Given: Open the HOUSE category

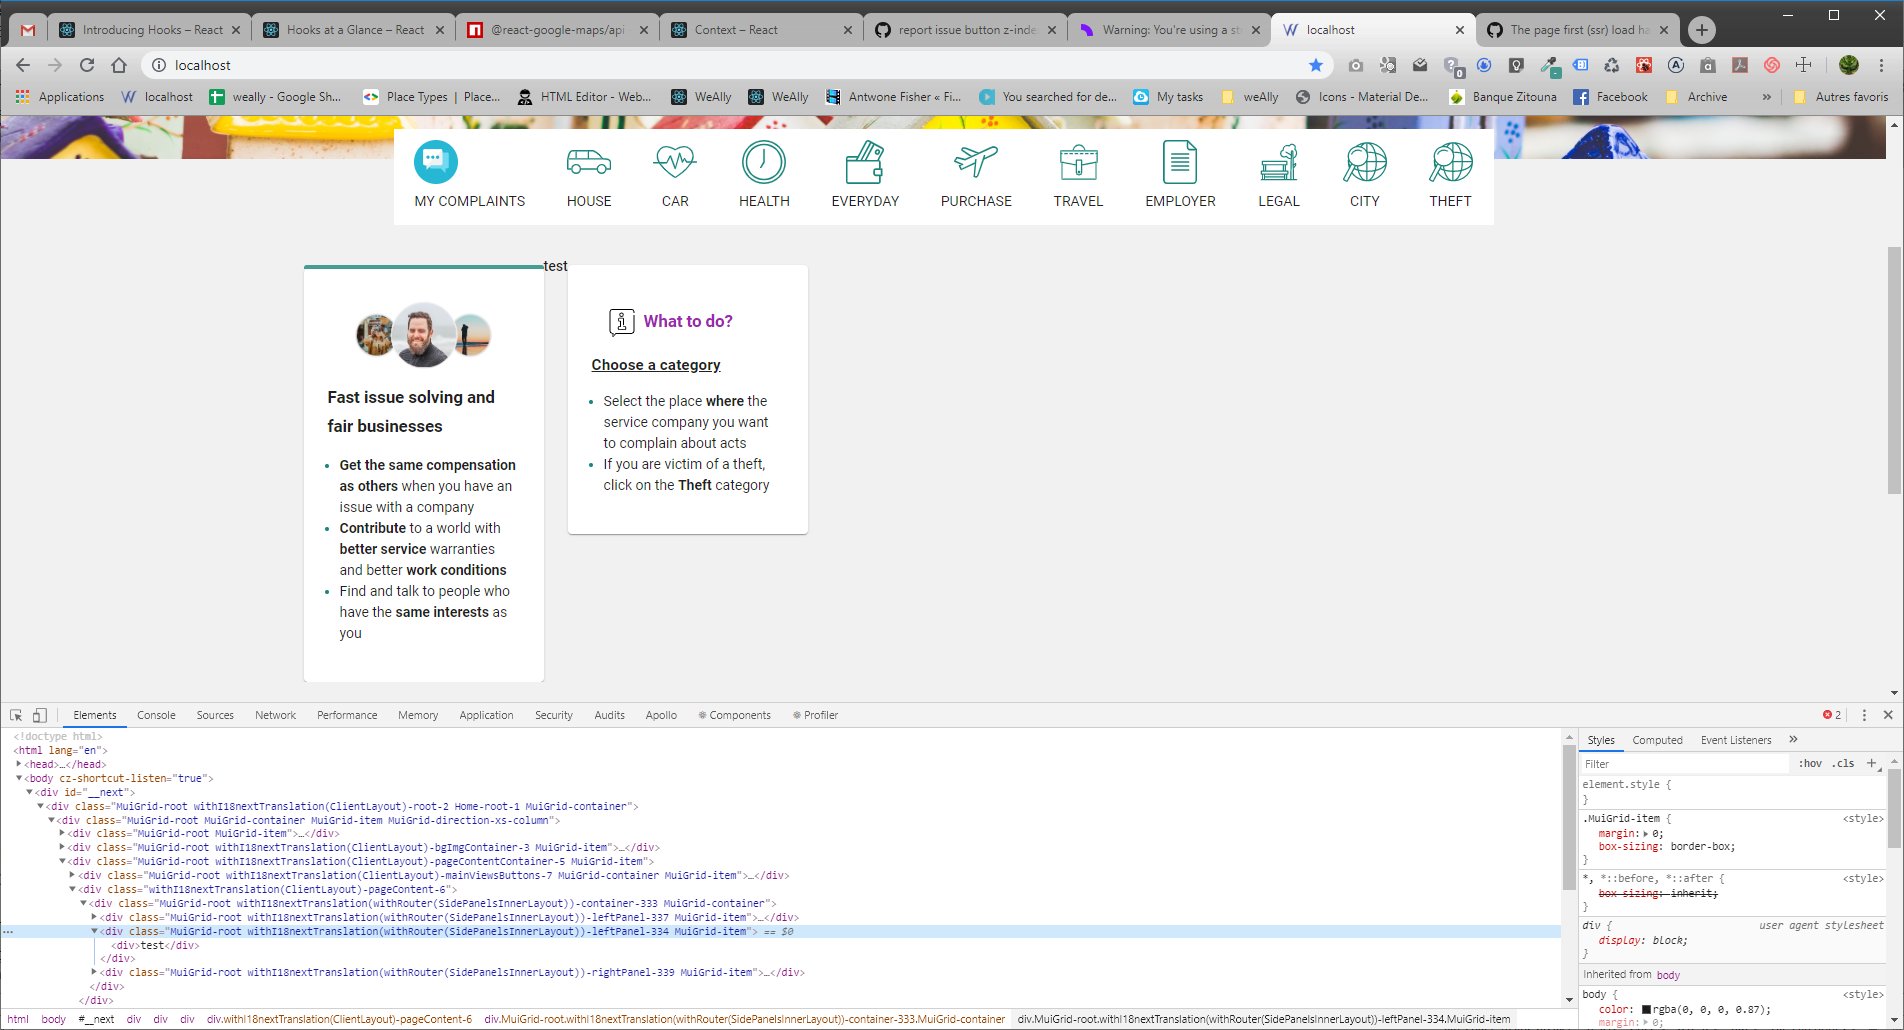Looking at the screenshot, I should click(x=588, y=163).
